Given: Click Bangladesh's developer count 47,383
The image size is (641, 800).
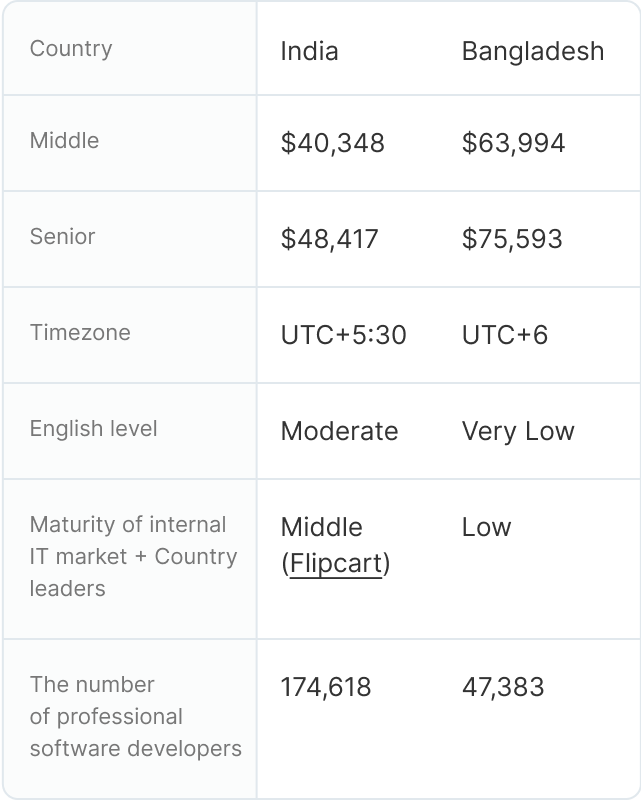Looking at the screenshot, I should [502, 687].
